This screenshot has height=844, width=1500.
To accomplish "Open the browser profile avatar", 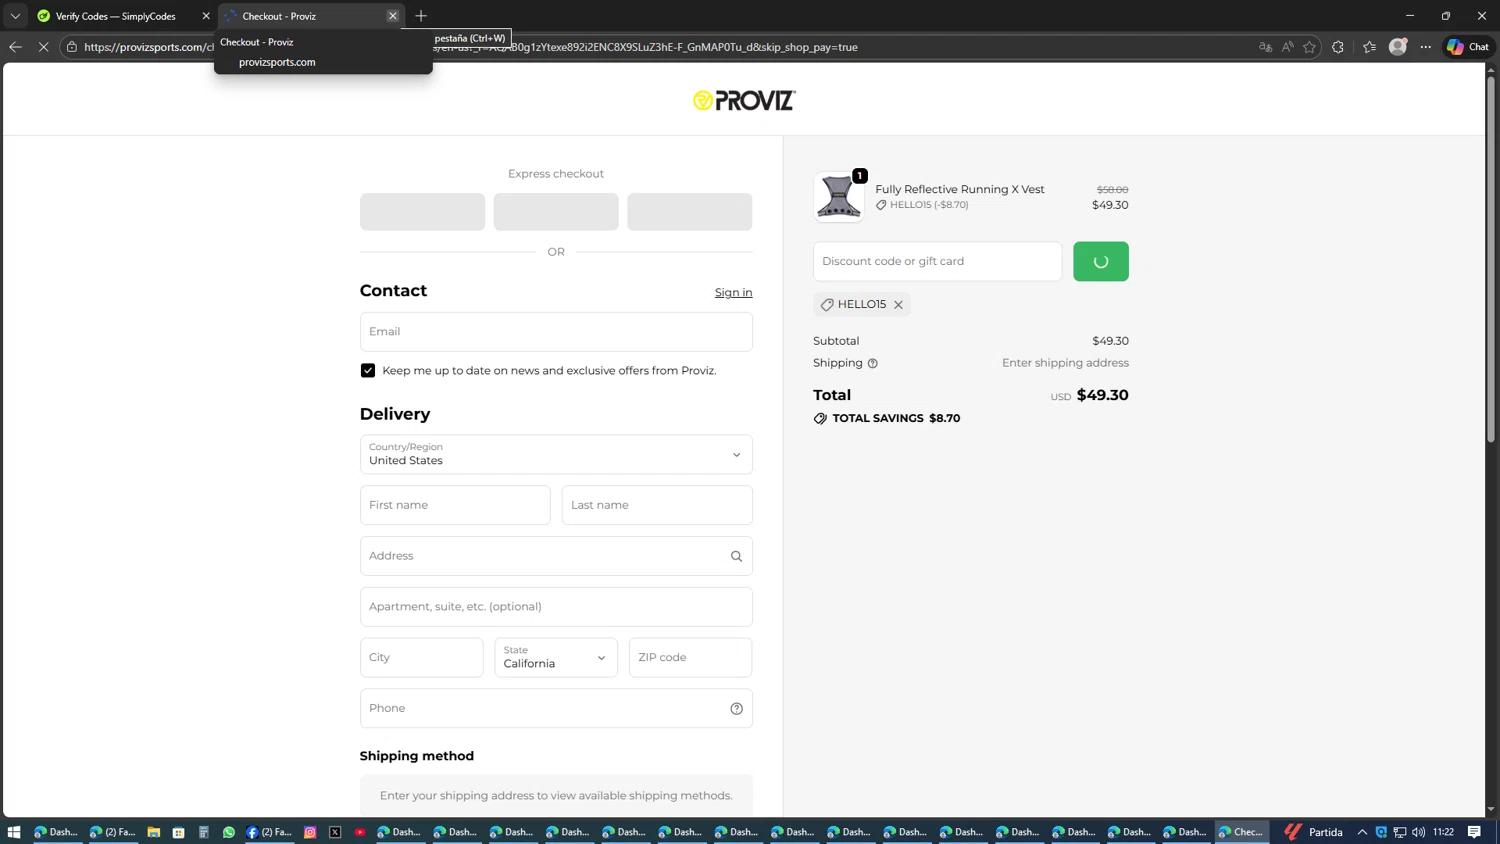I will point(1398,47).
